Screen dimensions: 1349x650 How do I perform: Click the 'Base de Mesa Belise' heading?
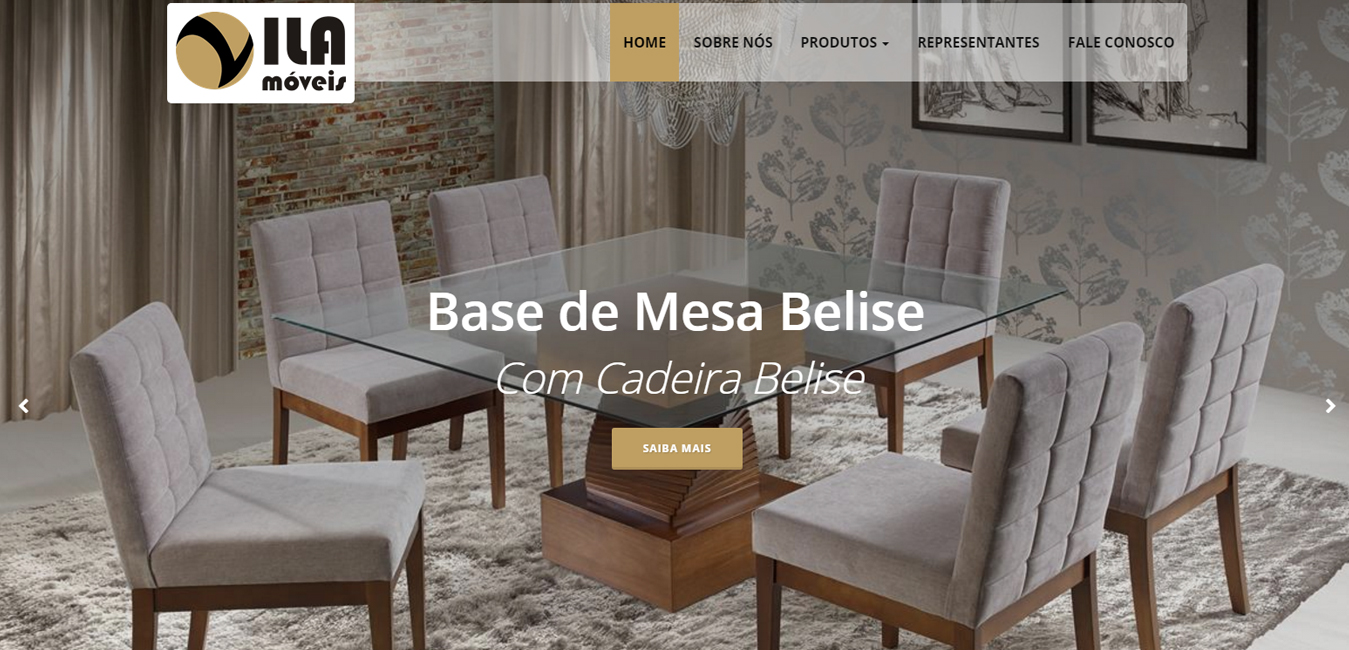(675, 311)
